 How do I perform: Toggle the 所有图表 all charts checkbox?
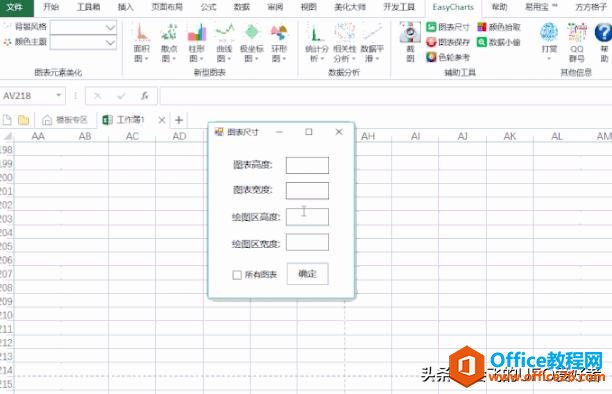(237, 275)
